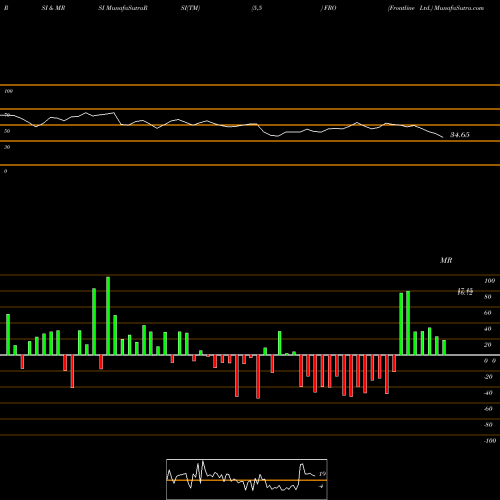The height and width of the screenshot is (500, 500).
Task: Open the mini chart thumbnail at the bottom
Action: coord(247,479)
